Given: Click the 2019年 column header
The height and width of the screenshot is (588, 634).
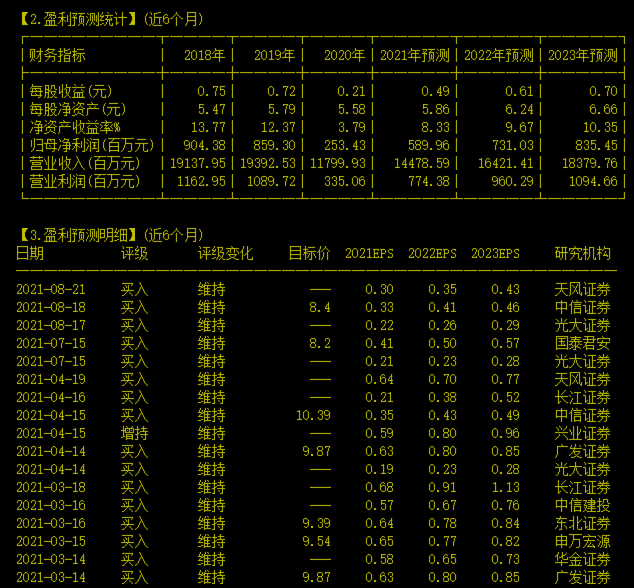Looking at the screenshot, I should (x=275, y=55).
